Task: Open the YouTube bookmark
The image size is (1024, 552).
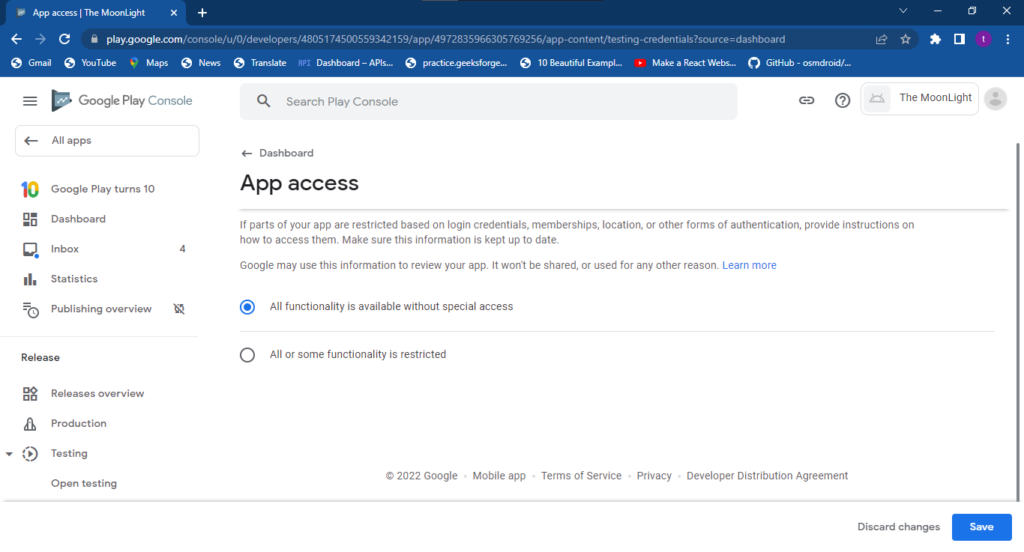Action: (x=90, y=63)
